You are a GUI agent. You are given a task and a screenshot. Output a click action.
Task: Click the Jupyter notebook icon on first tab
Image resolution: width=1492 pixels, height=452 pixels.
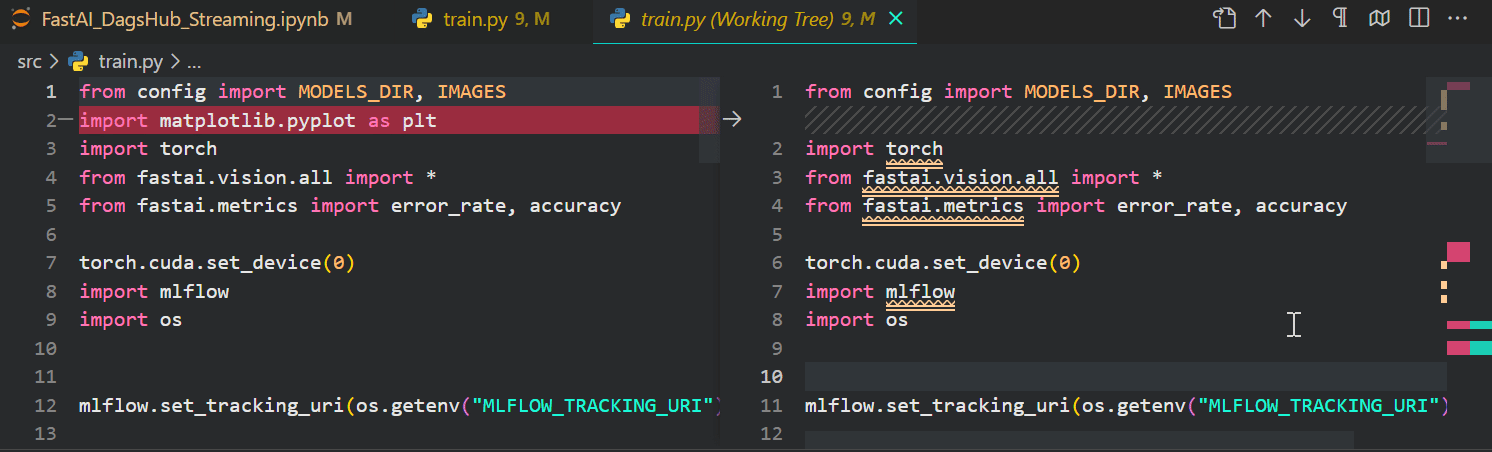tap(20, 19)
